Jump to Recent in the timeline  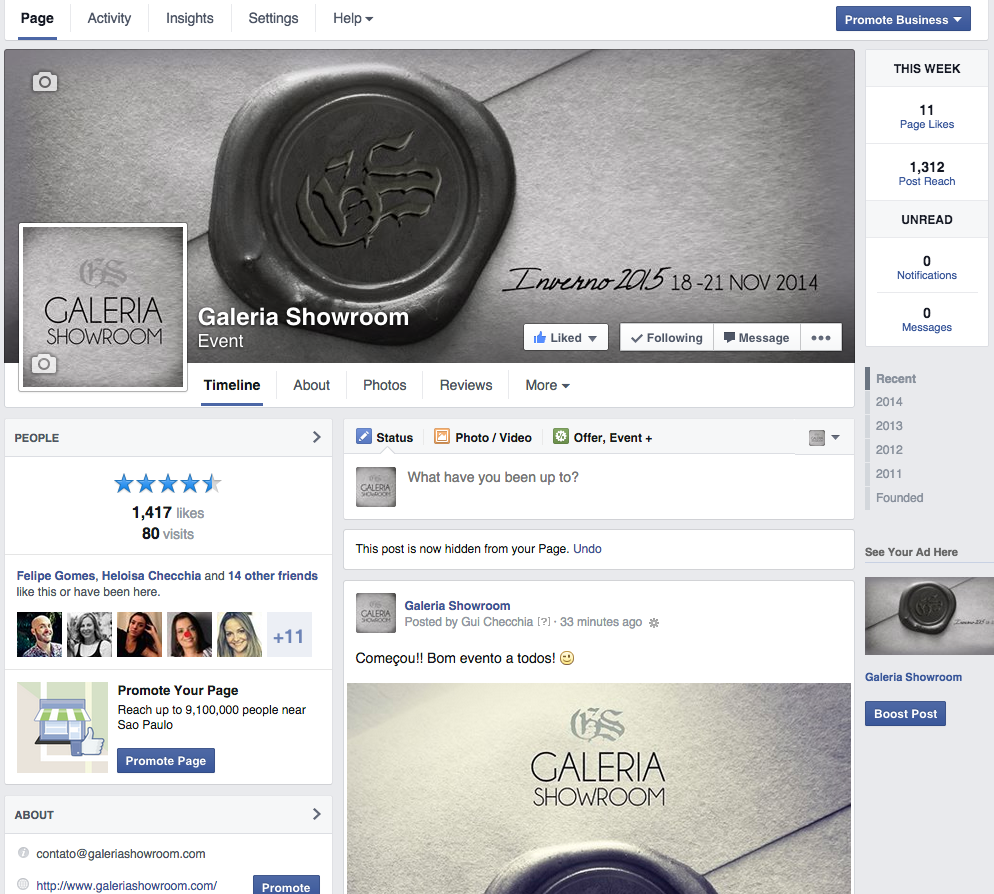click(x=896, y=379)
